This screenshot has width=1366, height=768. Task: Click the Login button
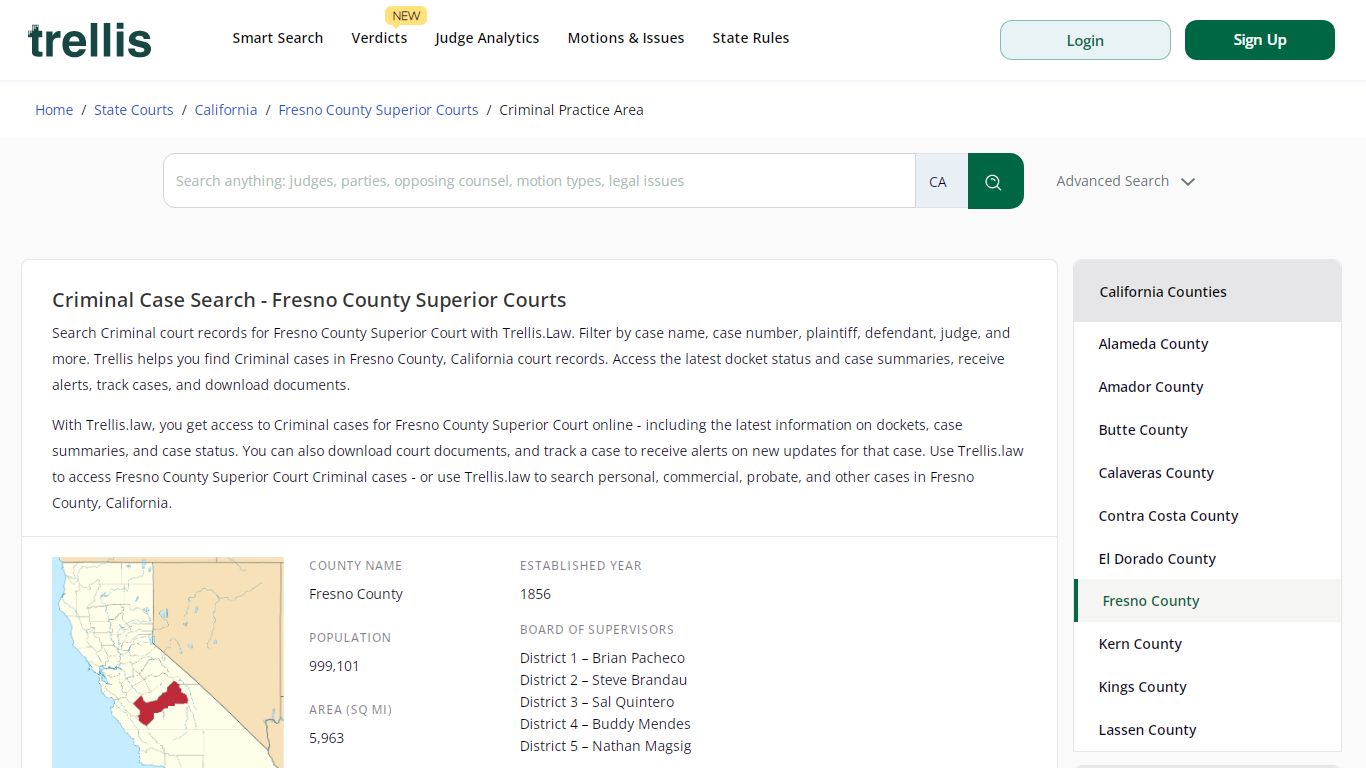point(1085,40)
